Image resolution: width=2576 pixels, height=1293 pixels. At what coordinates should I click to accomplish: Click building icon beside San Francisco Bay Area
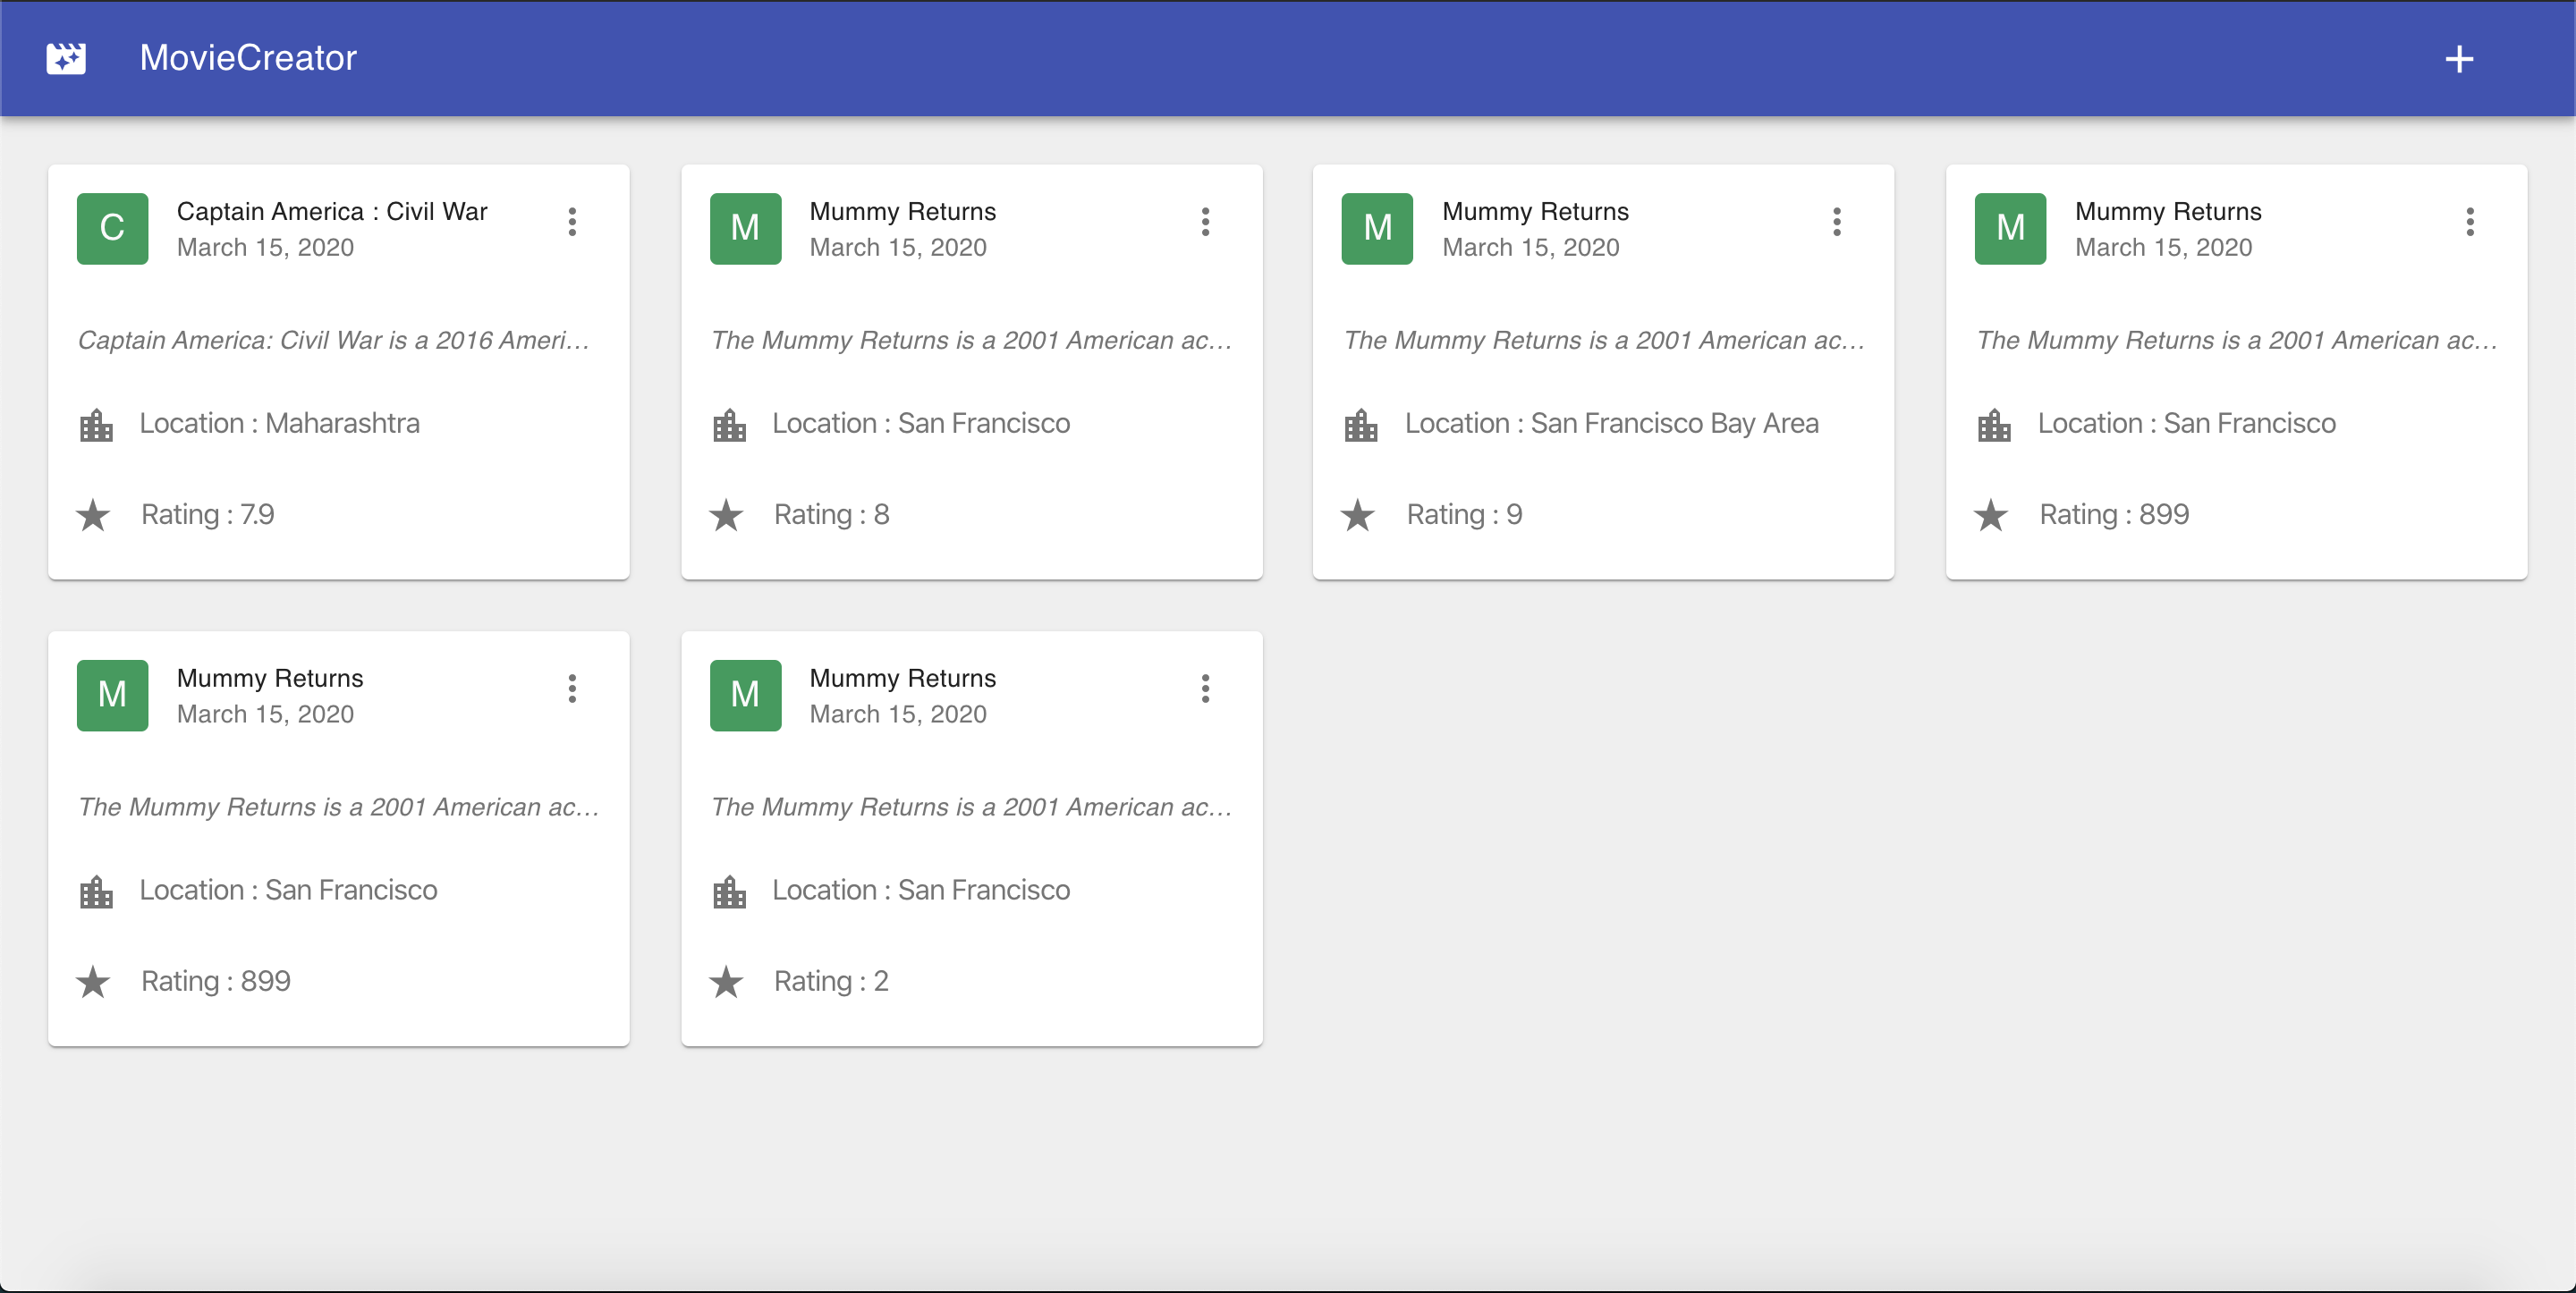coord(1361,425)
